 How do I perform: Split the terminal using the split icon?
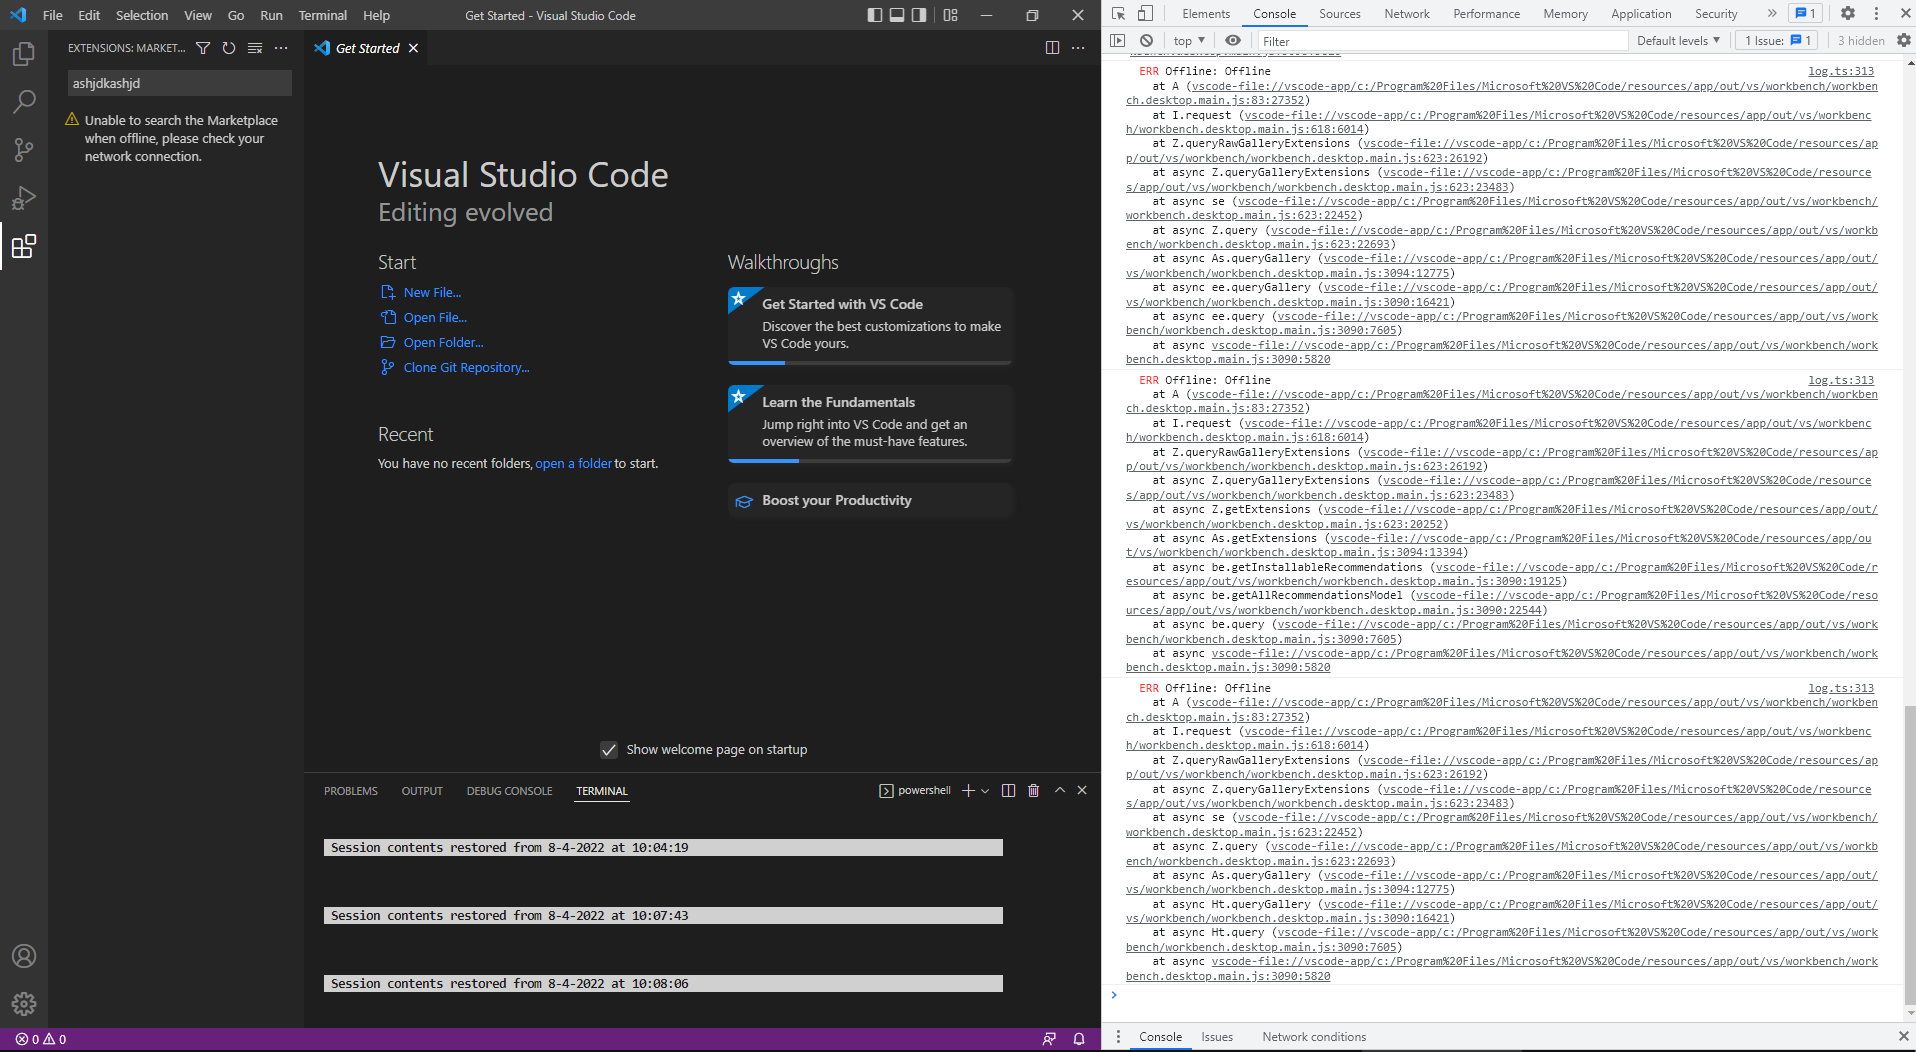pos(1008,790)
